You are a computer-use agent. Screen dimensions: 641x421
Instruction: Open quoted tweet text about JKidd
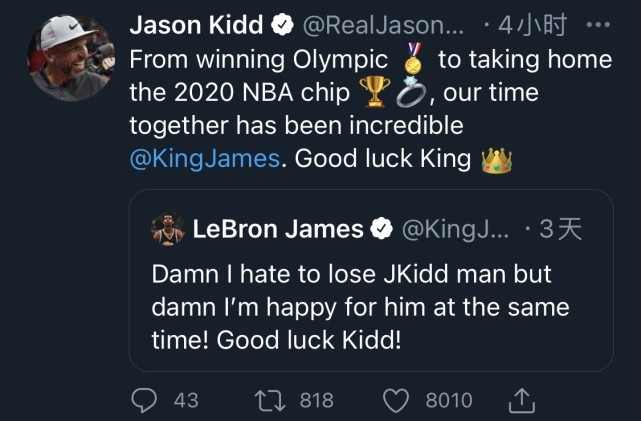[360, 306]
